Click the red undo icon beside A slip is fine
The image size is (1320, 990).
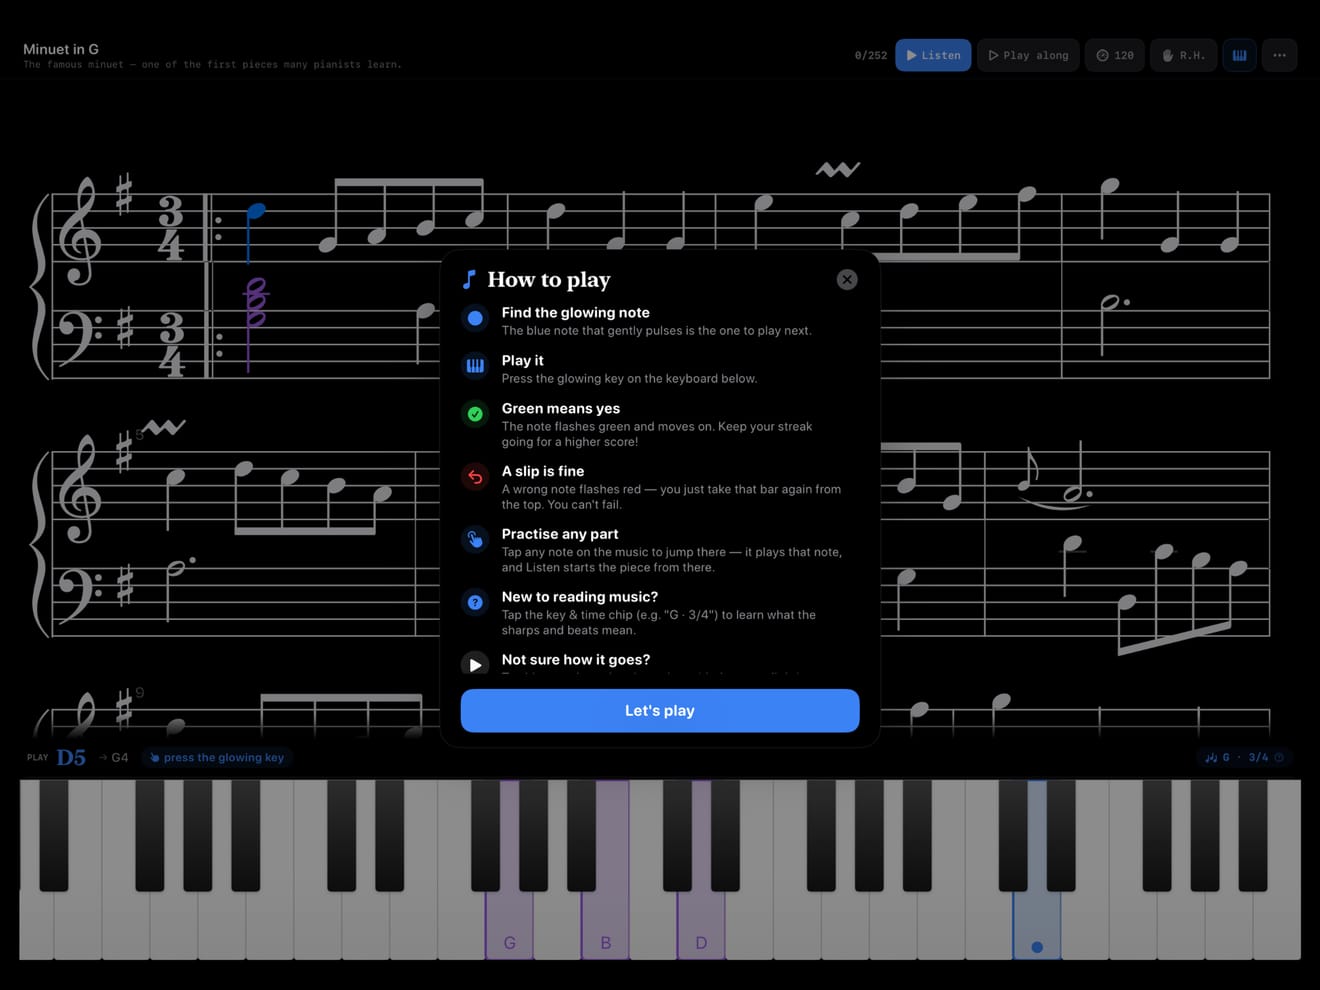coord(475,477)
